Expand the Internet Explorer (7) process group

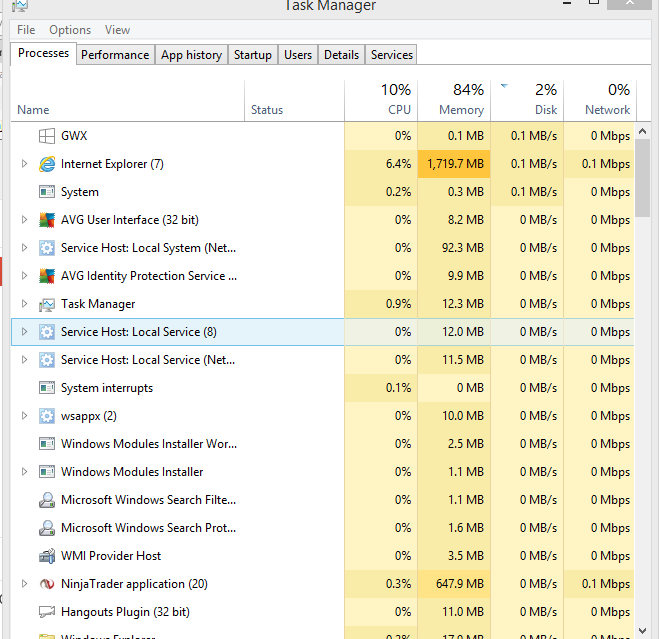click(x=24, y=164)
